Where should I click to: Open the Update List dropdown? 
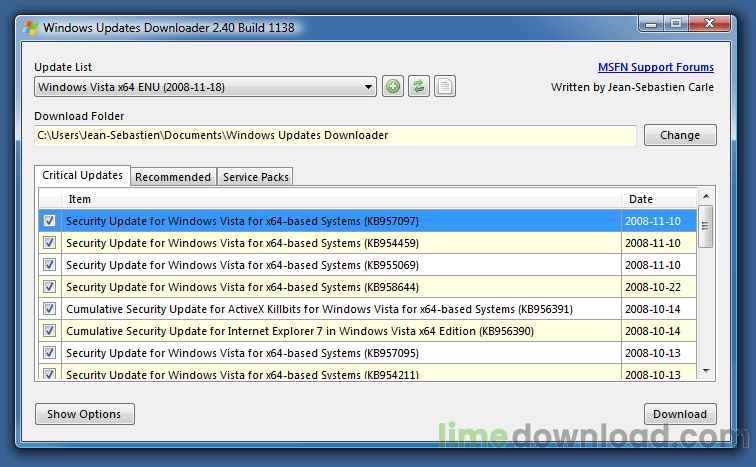click(x=205, y=87)
